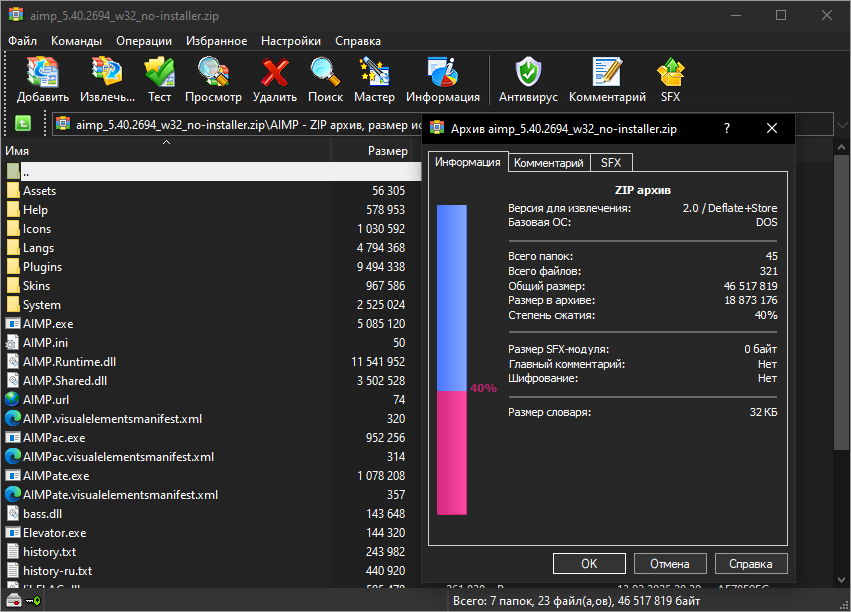Close the archive info dialog

pos(772,129)
